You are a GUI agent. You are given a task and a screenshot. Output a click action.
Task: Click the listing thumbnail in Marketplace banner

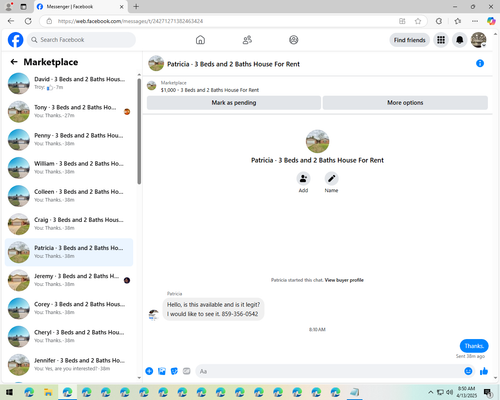(x=152, y=86)
